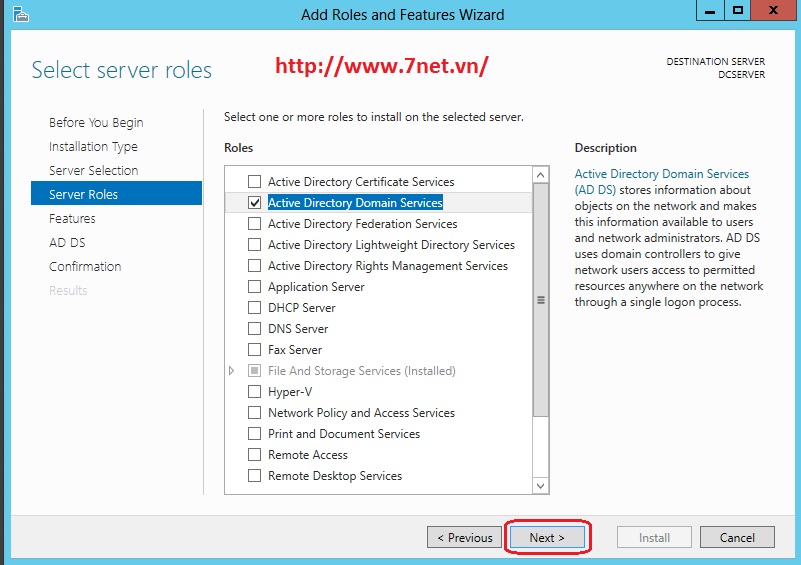Select the Server Roles step

pyautogui.click(x=116, y=194)
